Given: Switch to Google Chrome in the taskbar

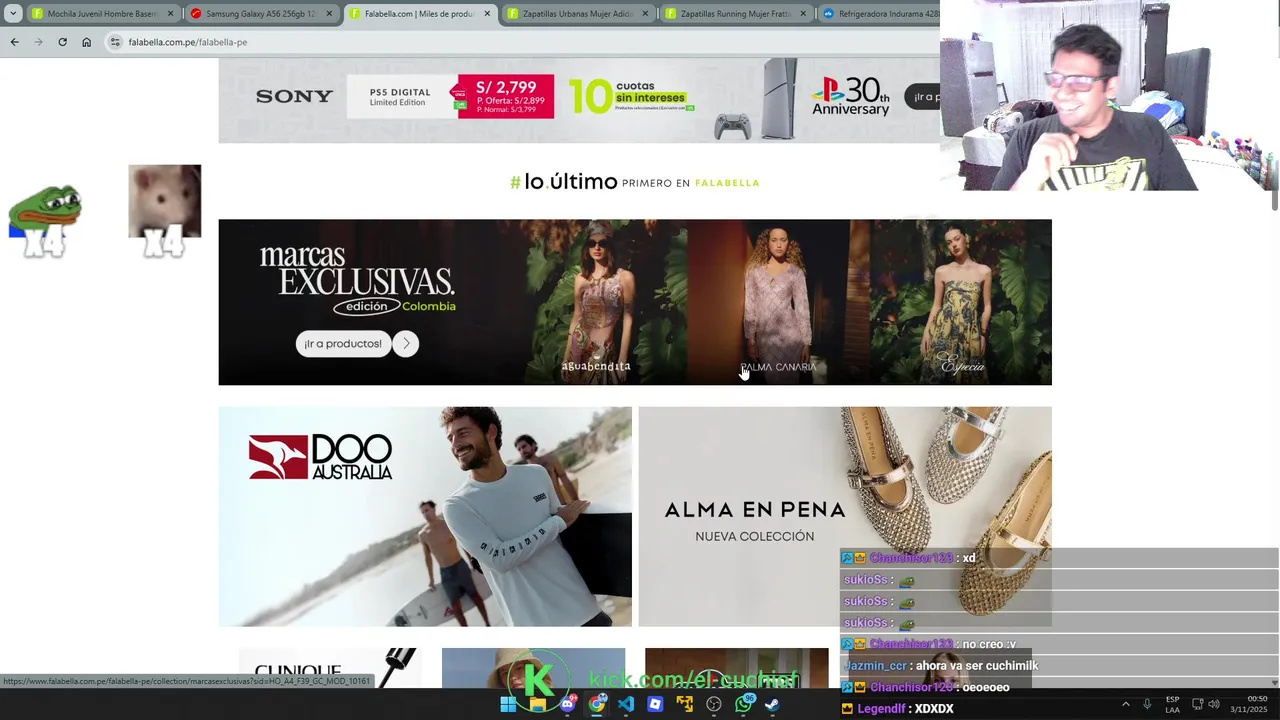Looking at the screenshot, I should (597, 704).
